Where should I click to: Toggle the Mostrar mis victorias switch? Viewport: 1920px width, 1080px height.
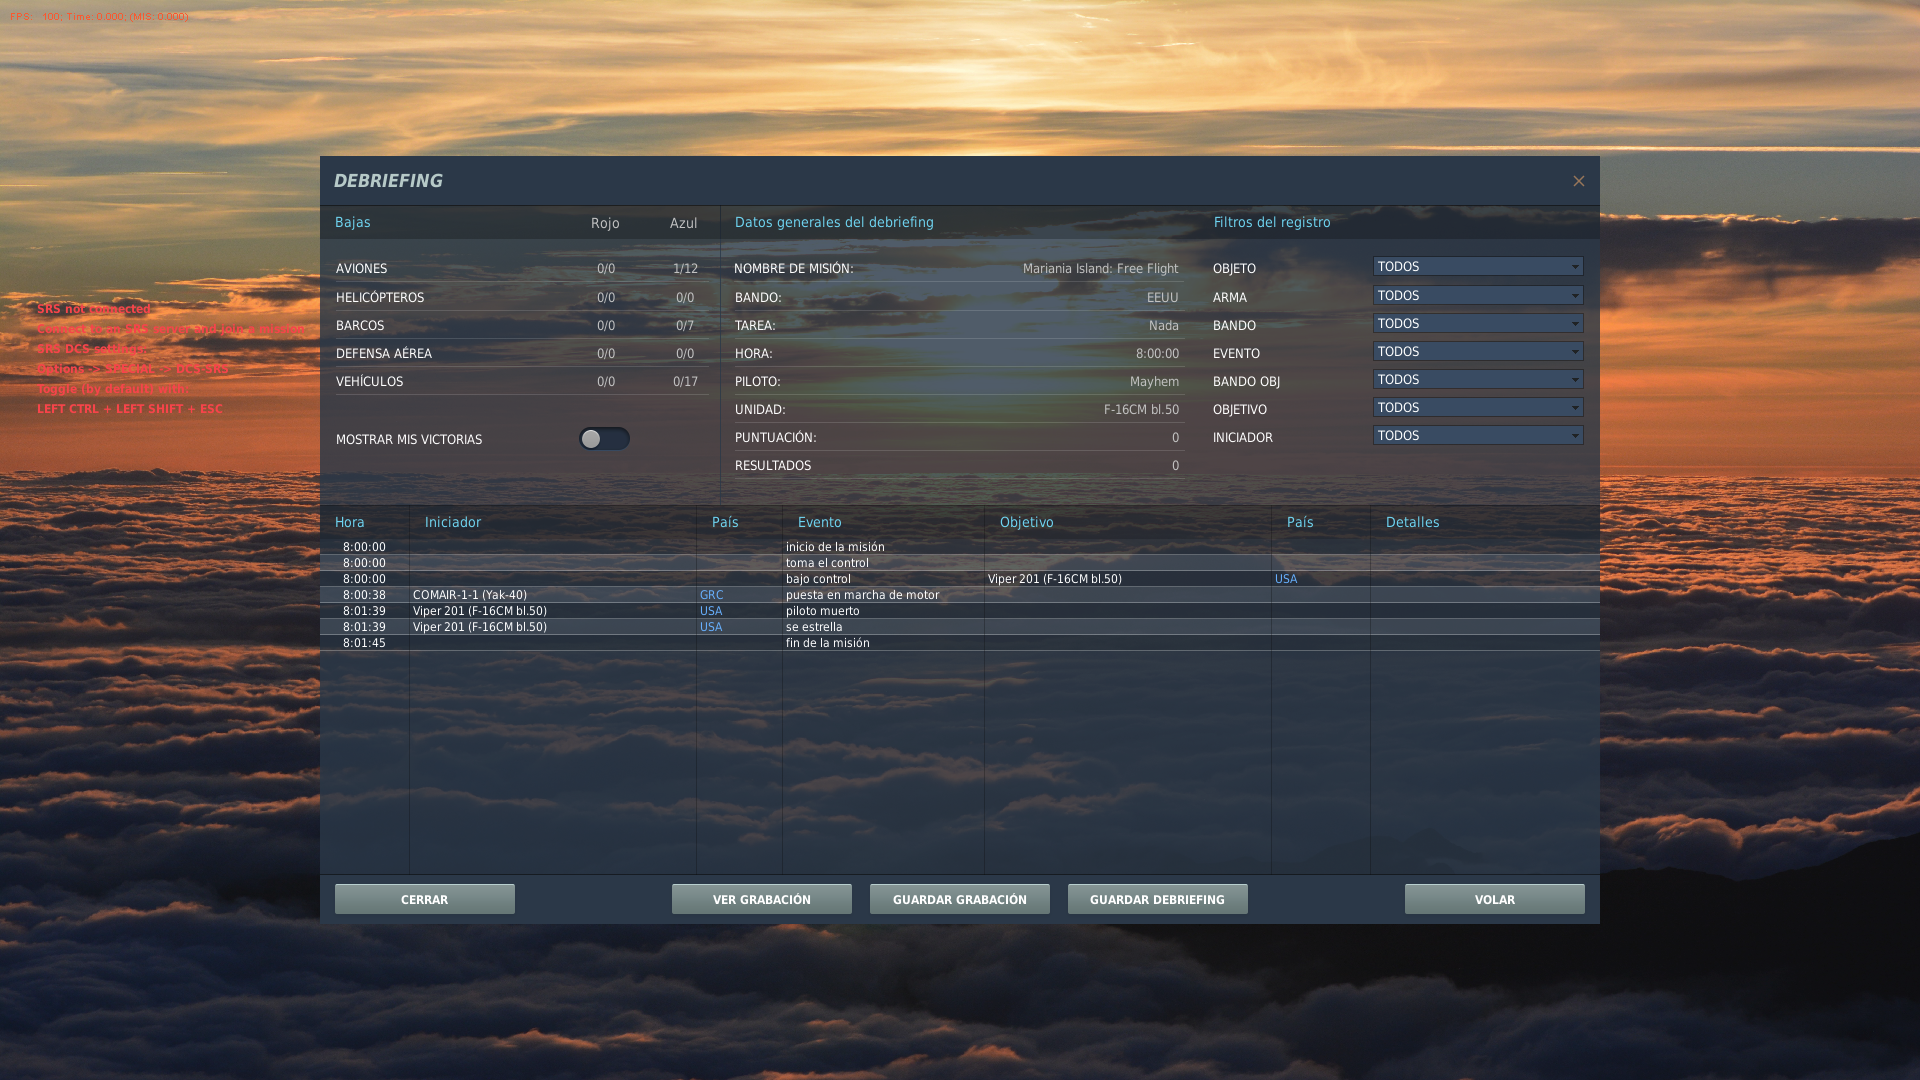(604, 439)
